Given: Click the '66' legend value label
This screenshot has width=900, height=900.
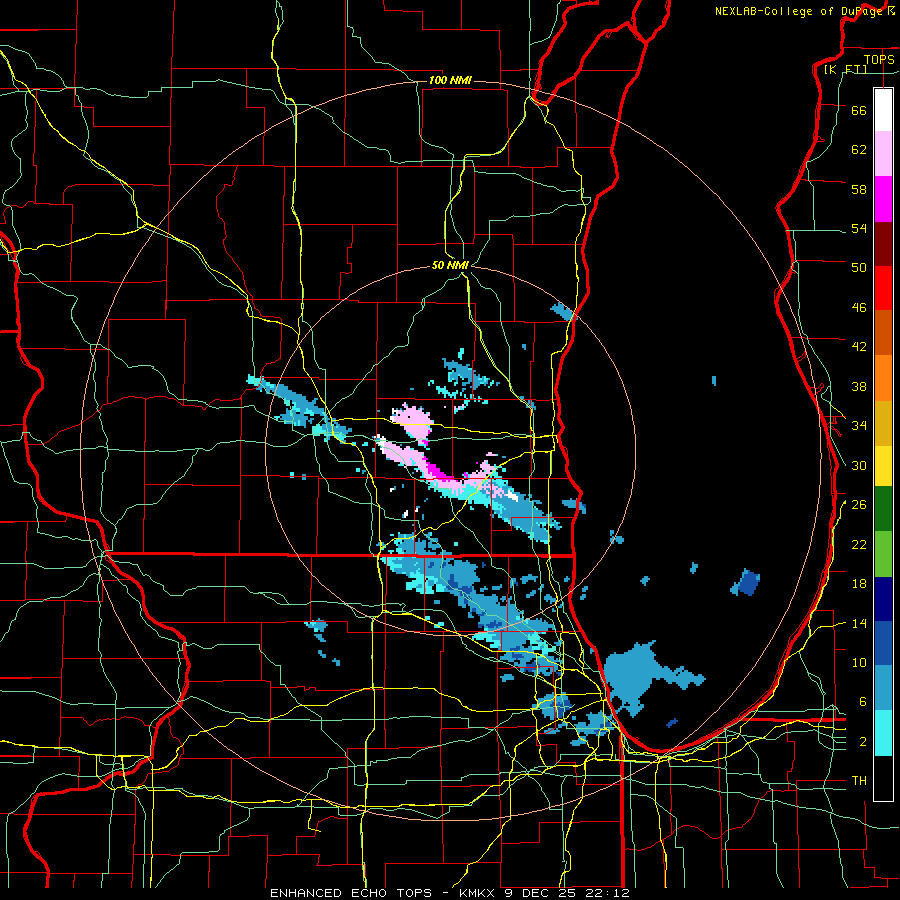Looking at the screenshot, I should coord(859,110).
